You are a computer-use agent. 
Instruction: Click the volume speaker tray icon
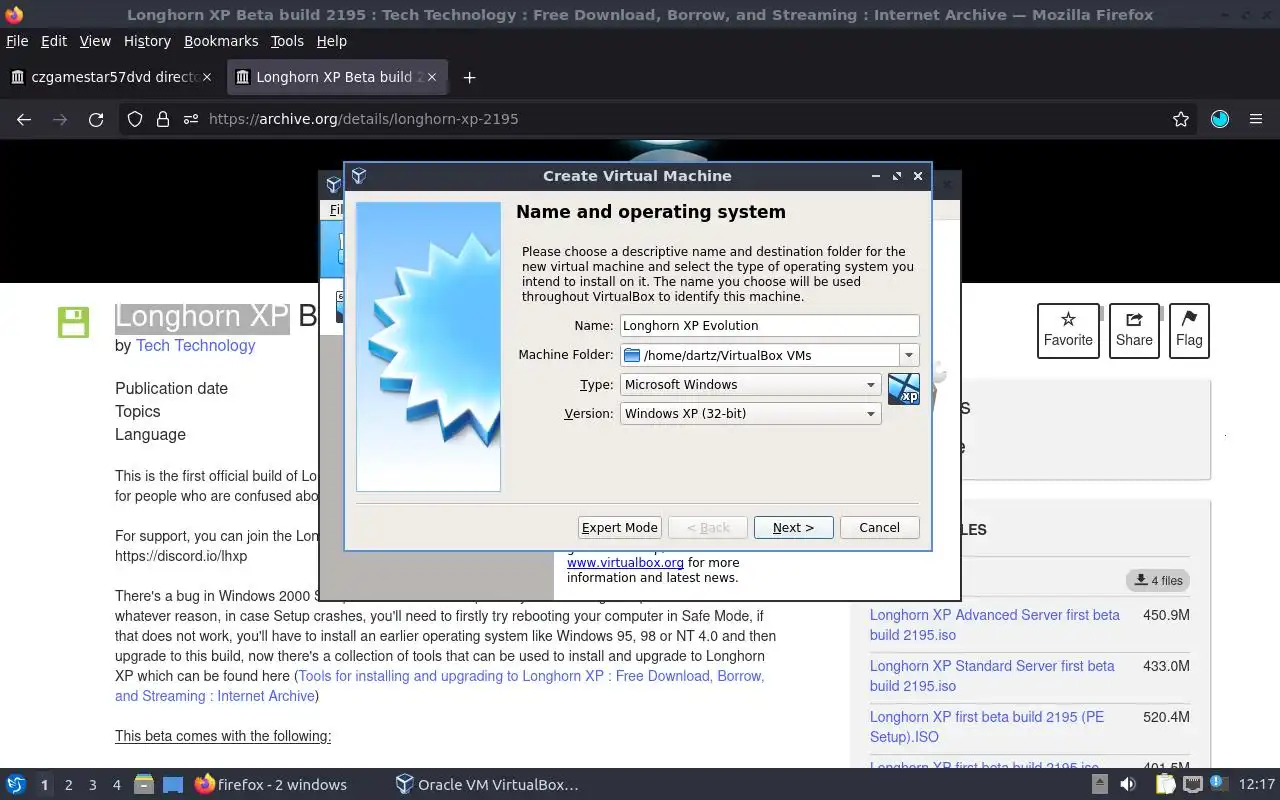click(1128, 785)
